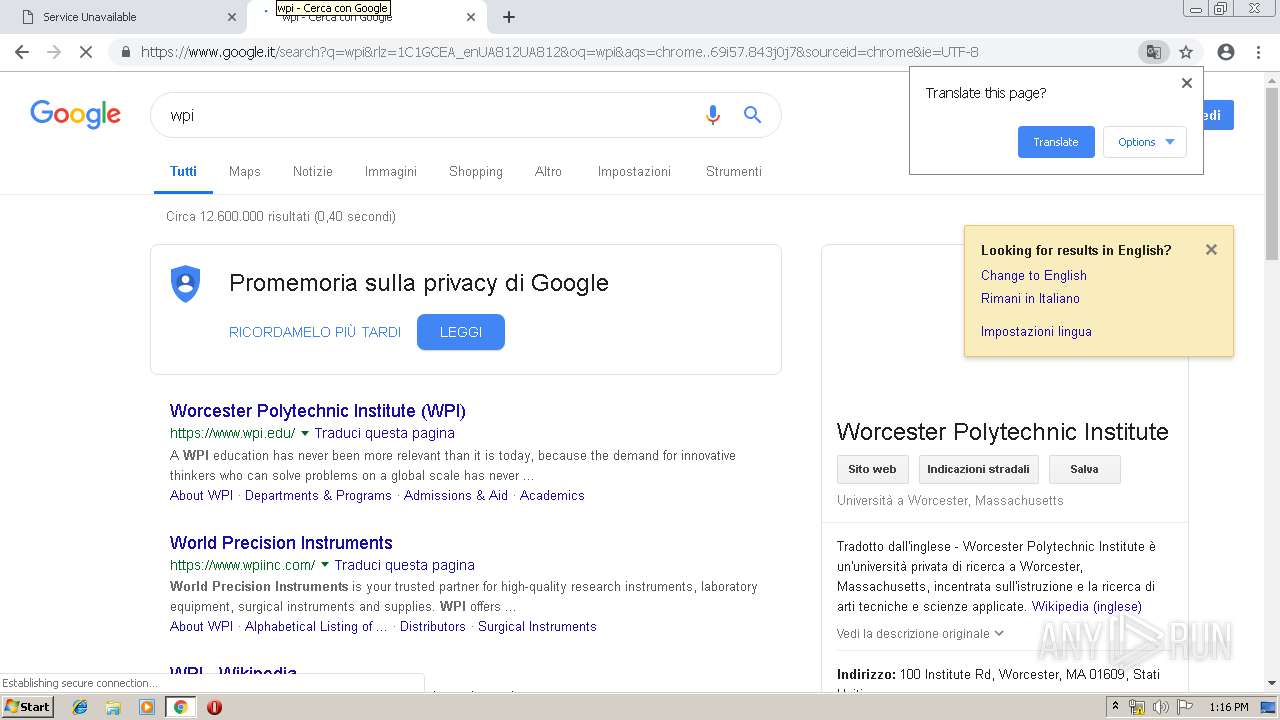Switch to the Tutti tab
The image size is (1280, 720).
pyautogui.click(x=183, y=171)
